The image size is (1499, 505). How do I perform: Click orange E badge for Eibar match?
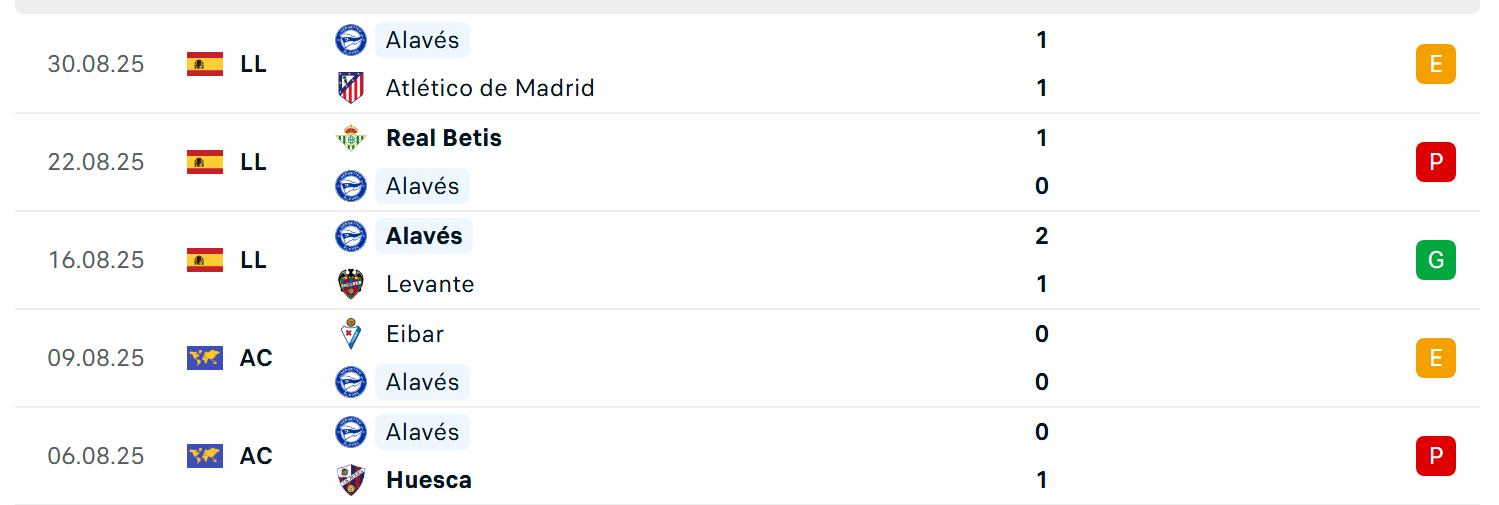(x=1436, y=358)
